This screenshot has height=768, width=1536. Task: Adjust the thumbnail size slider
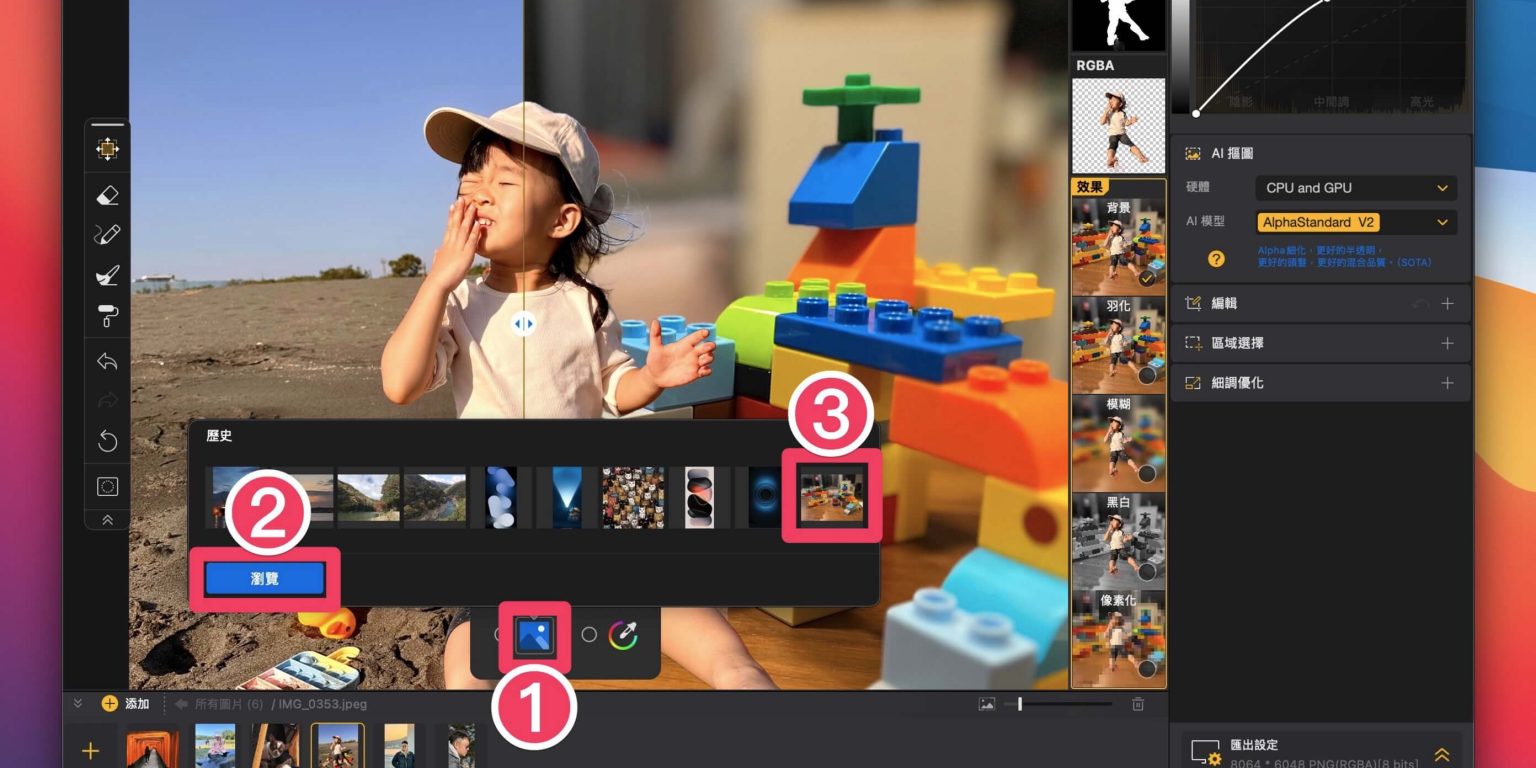tap(1020, 704)
